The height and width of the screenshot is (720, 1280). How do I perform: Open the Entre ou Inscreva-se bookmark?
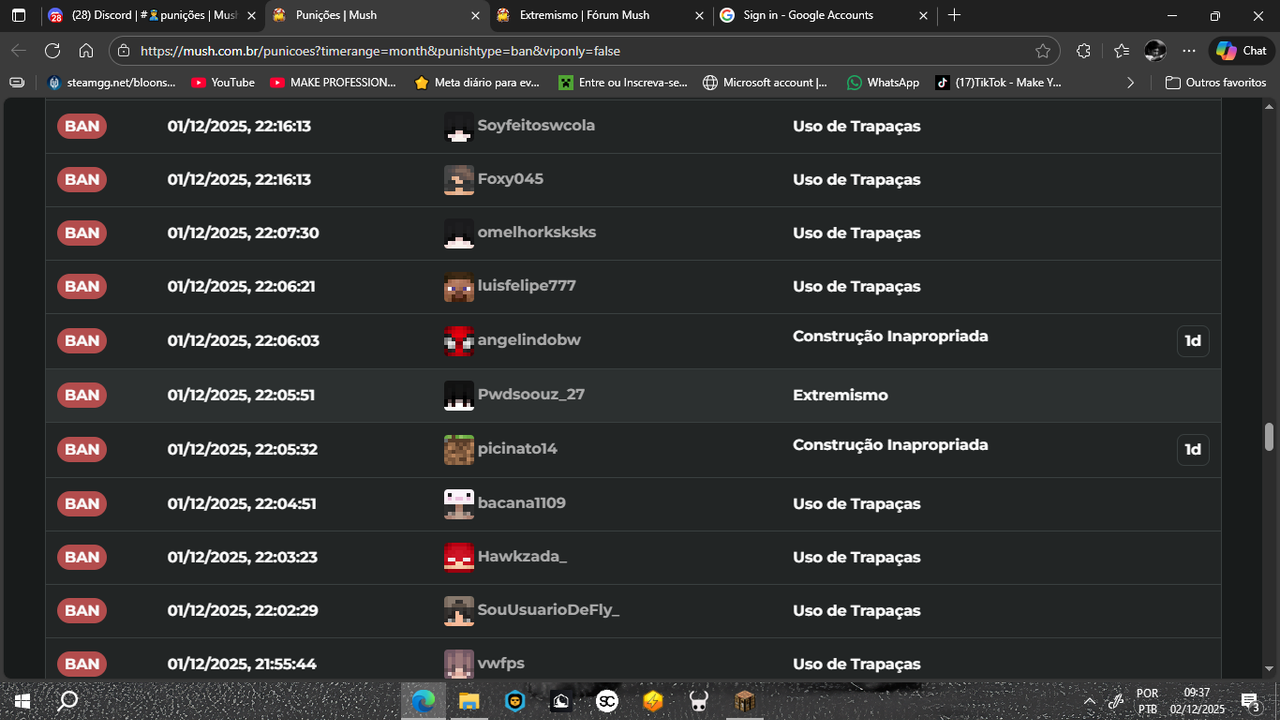click(x=623, y=83)
